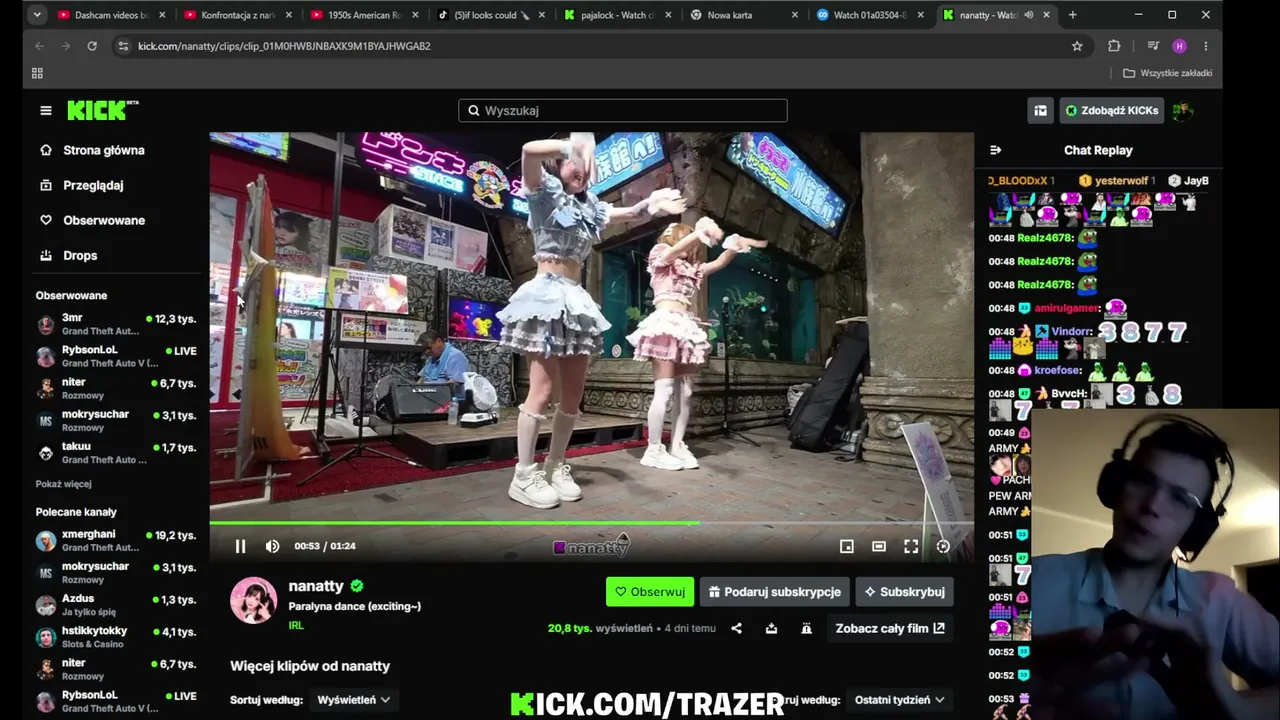Switch to the Watch 01a03504 tab
Screen dimensions: 1280x720
[870, 15]
